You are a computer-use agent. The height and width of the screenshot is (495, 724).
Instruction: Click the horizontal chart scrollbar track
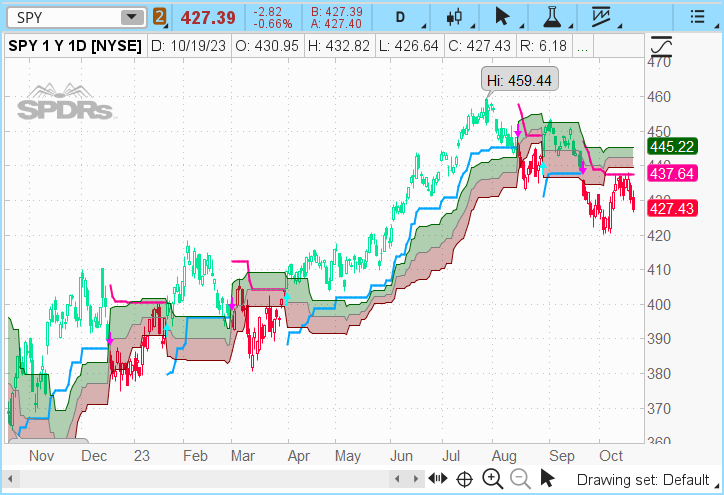(x=203, y=478)
